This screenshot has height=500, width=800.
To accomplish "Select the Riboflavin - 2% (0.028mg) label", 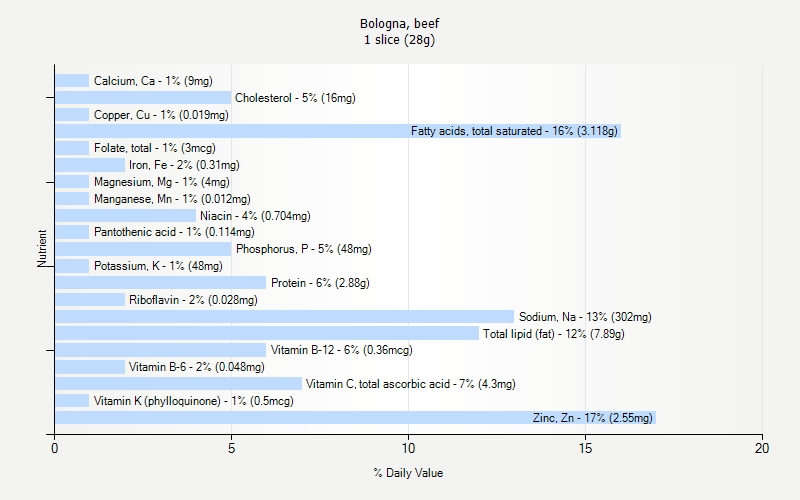I will point(193,299).
